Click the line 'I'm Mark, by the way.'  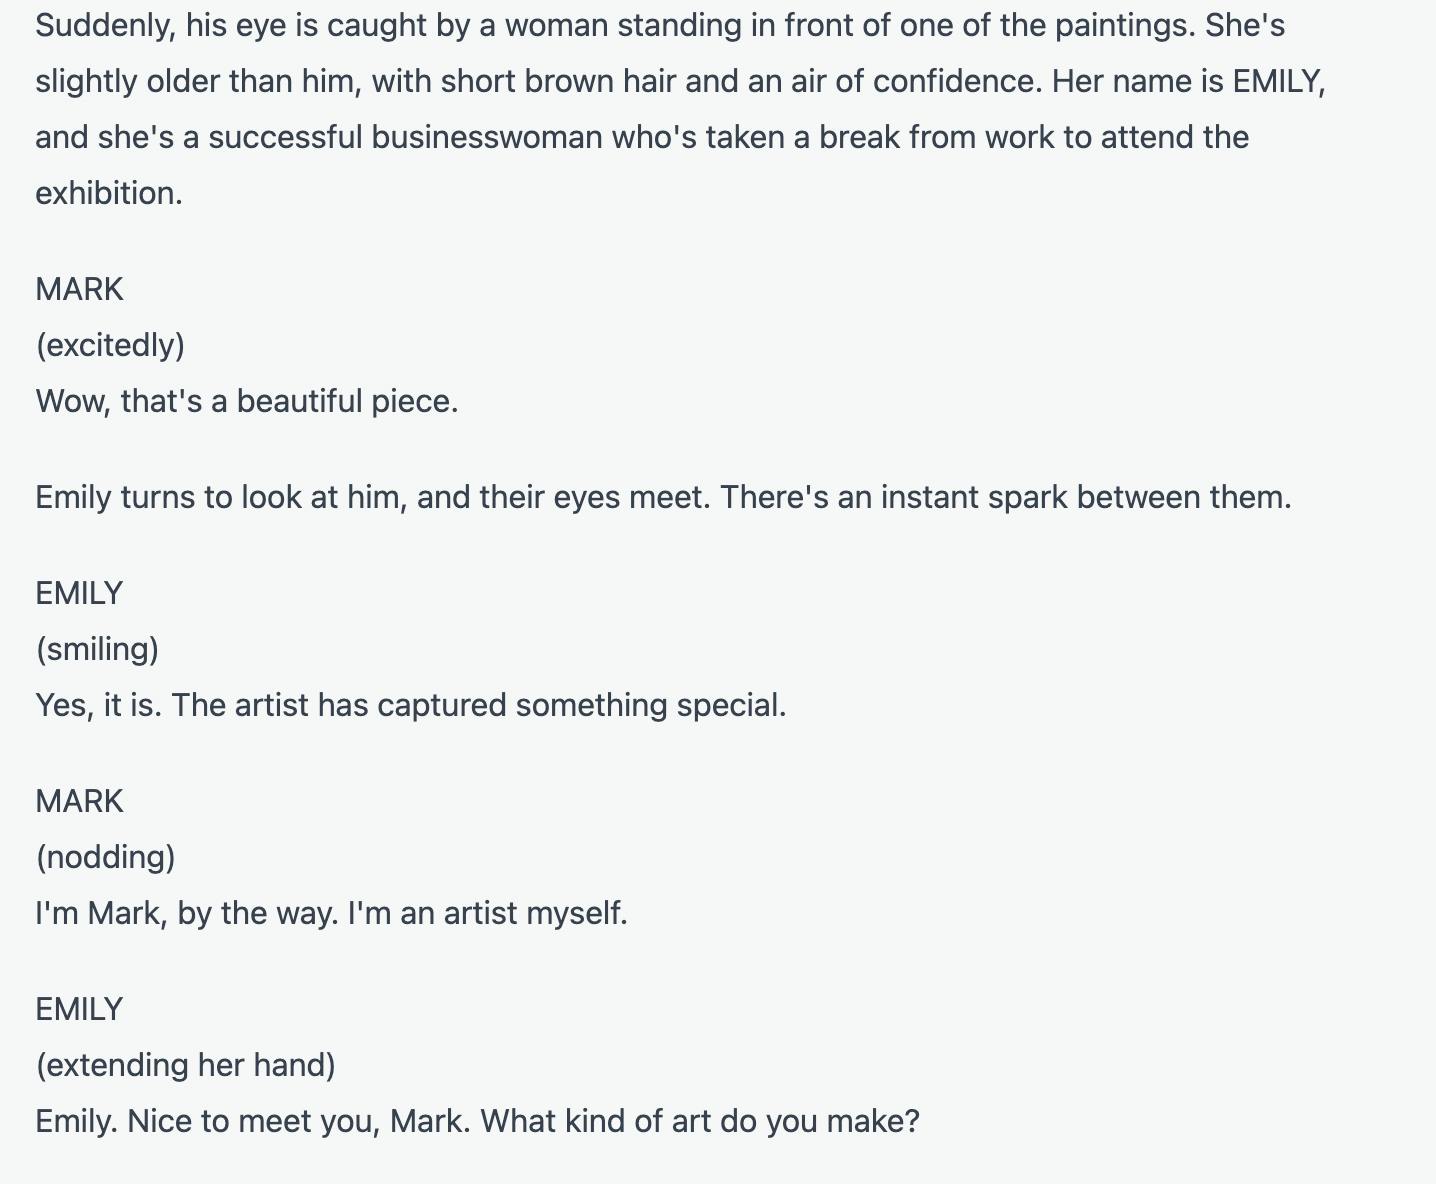[x=187, y=913]
